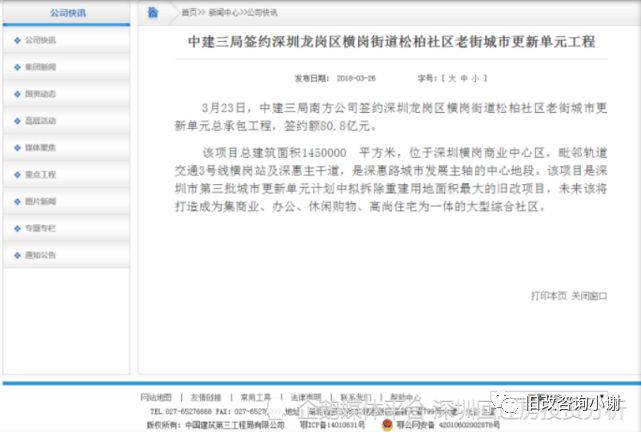Set font size to 小
The width and height of the screenshot is (641, 432).
[x=475, y=78]
